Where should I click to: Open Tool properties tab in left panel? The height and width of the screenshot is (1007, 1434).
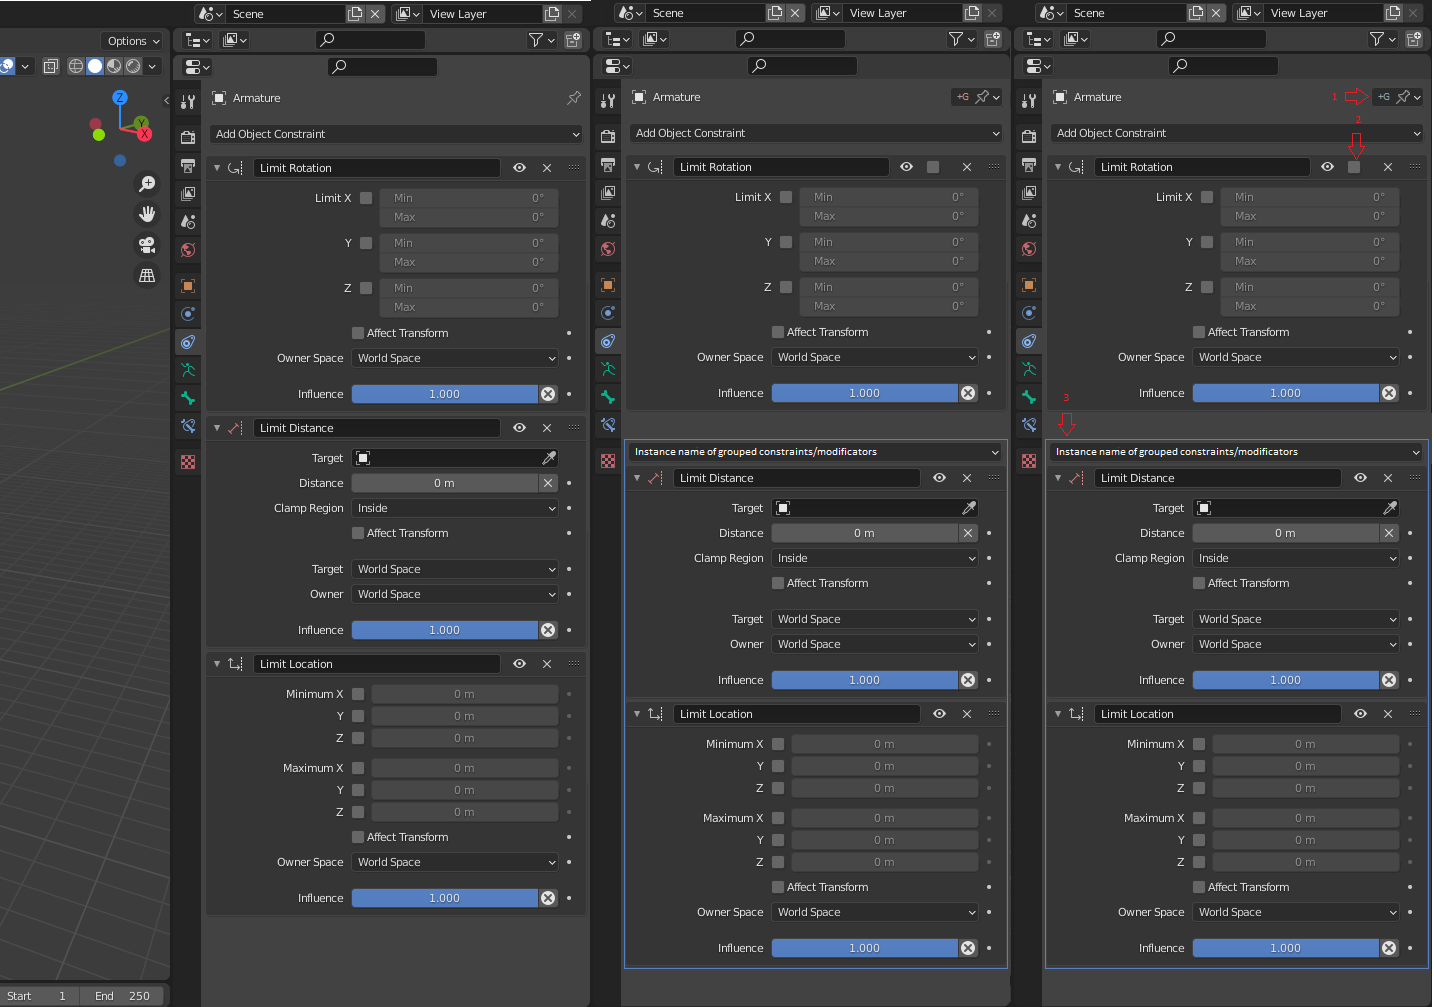pyautogui.click(x=188, y=102)
